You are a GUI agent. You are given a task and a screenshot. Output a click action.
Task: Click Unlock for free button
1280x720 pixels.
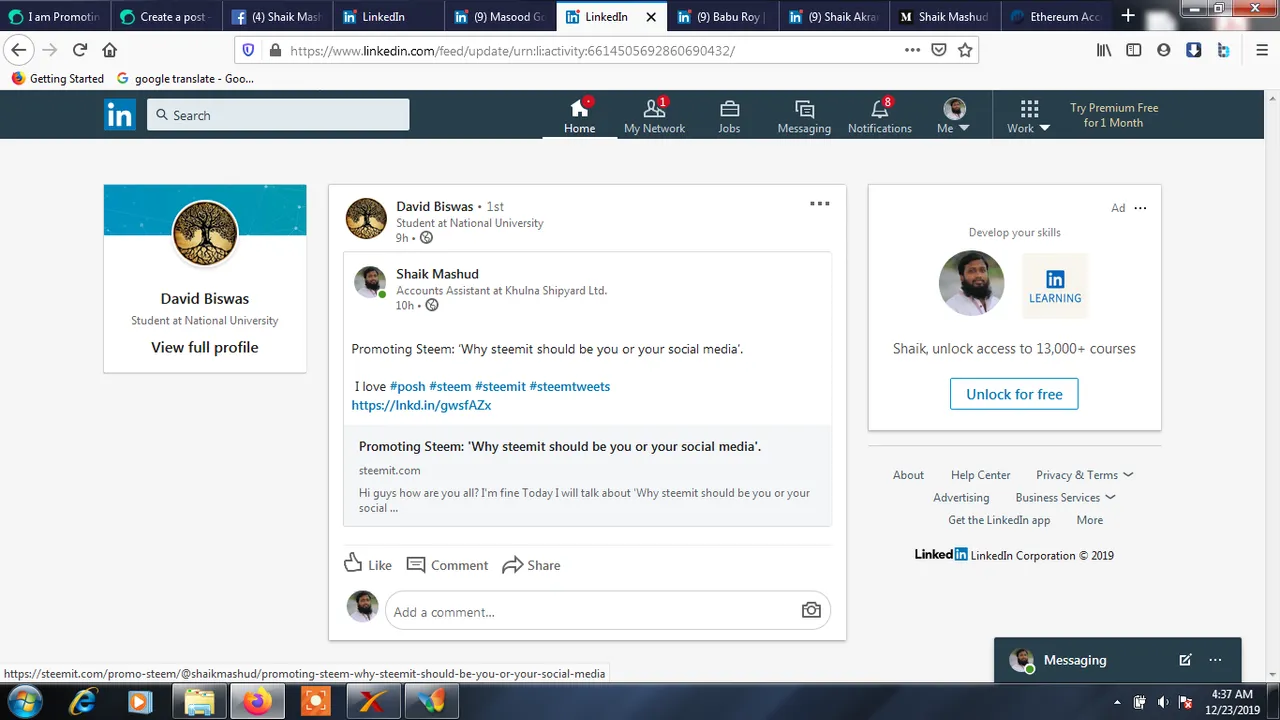click(1014, 394)
